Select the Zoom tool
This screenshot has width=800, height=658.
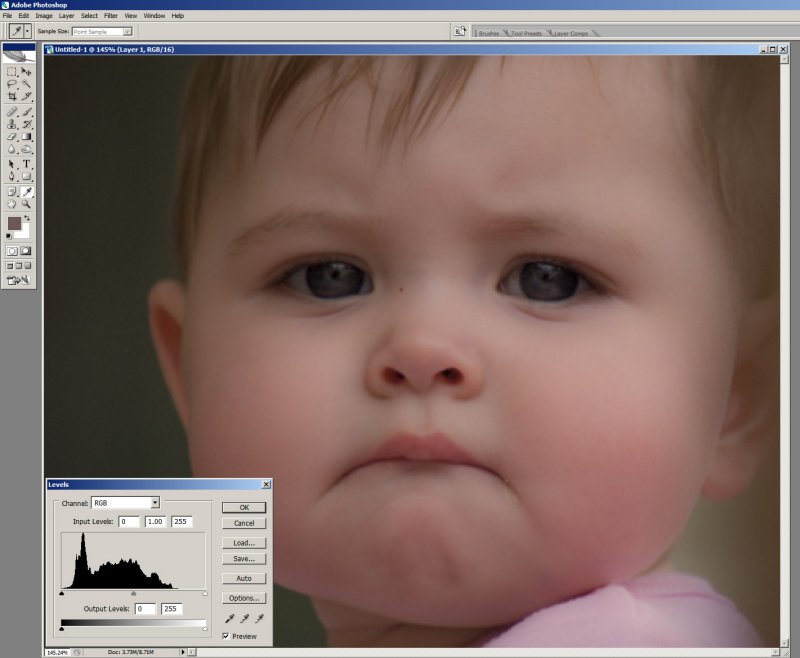(x=26, y=204)
